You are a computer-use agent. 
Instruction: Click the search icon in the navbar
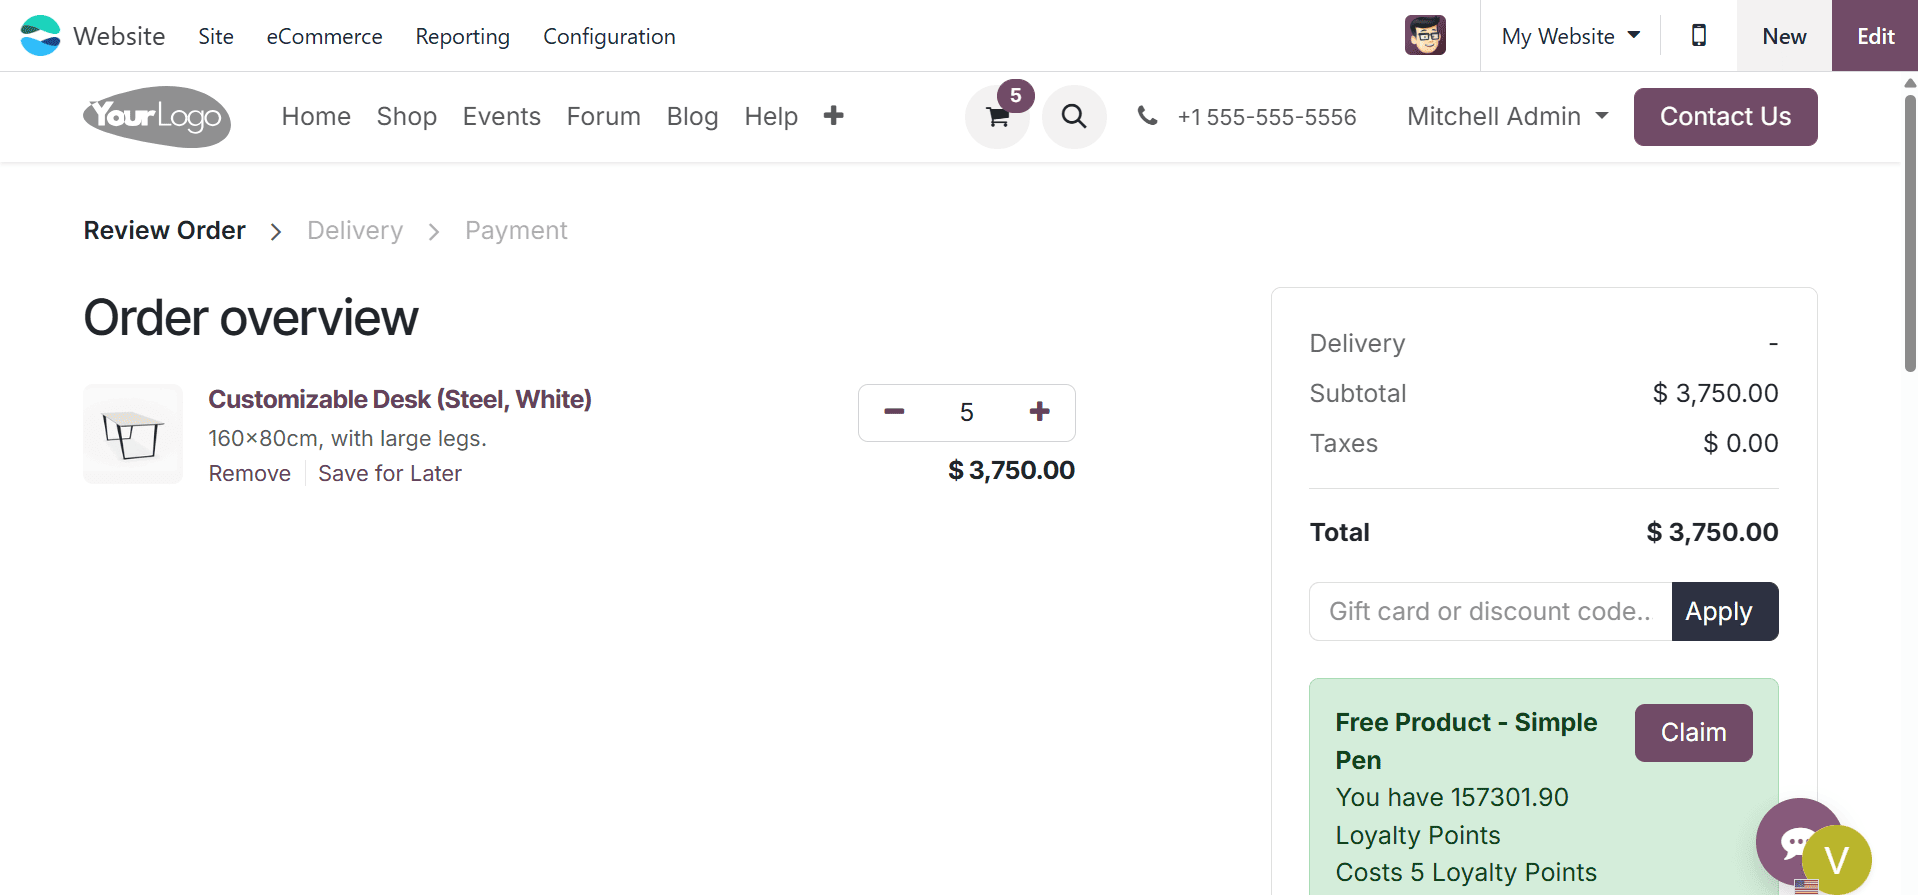tap(1074, 116)
